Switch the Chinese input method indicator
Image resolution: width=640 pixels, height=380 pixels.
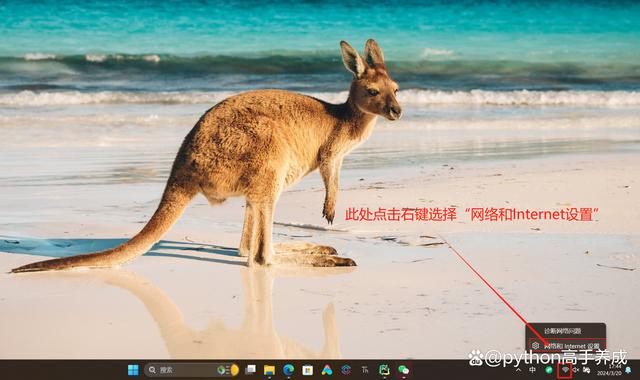pyautogui.click(x=533, y=370)
